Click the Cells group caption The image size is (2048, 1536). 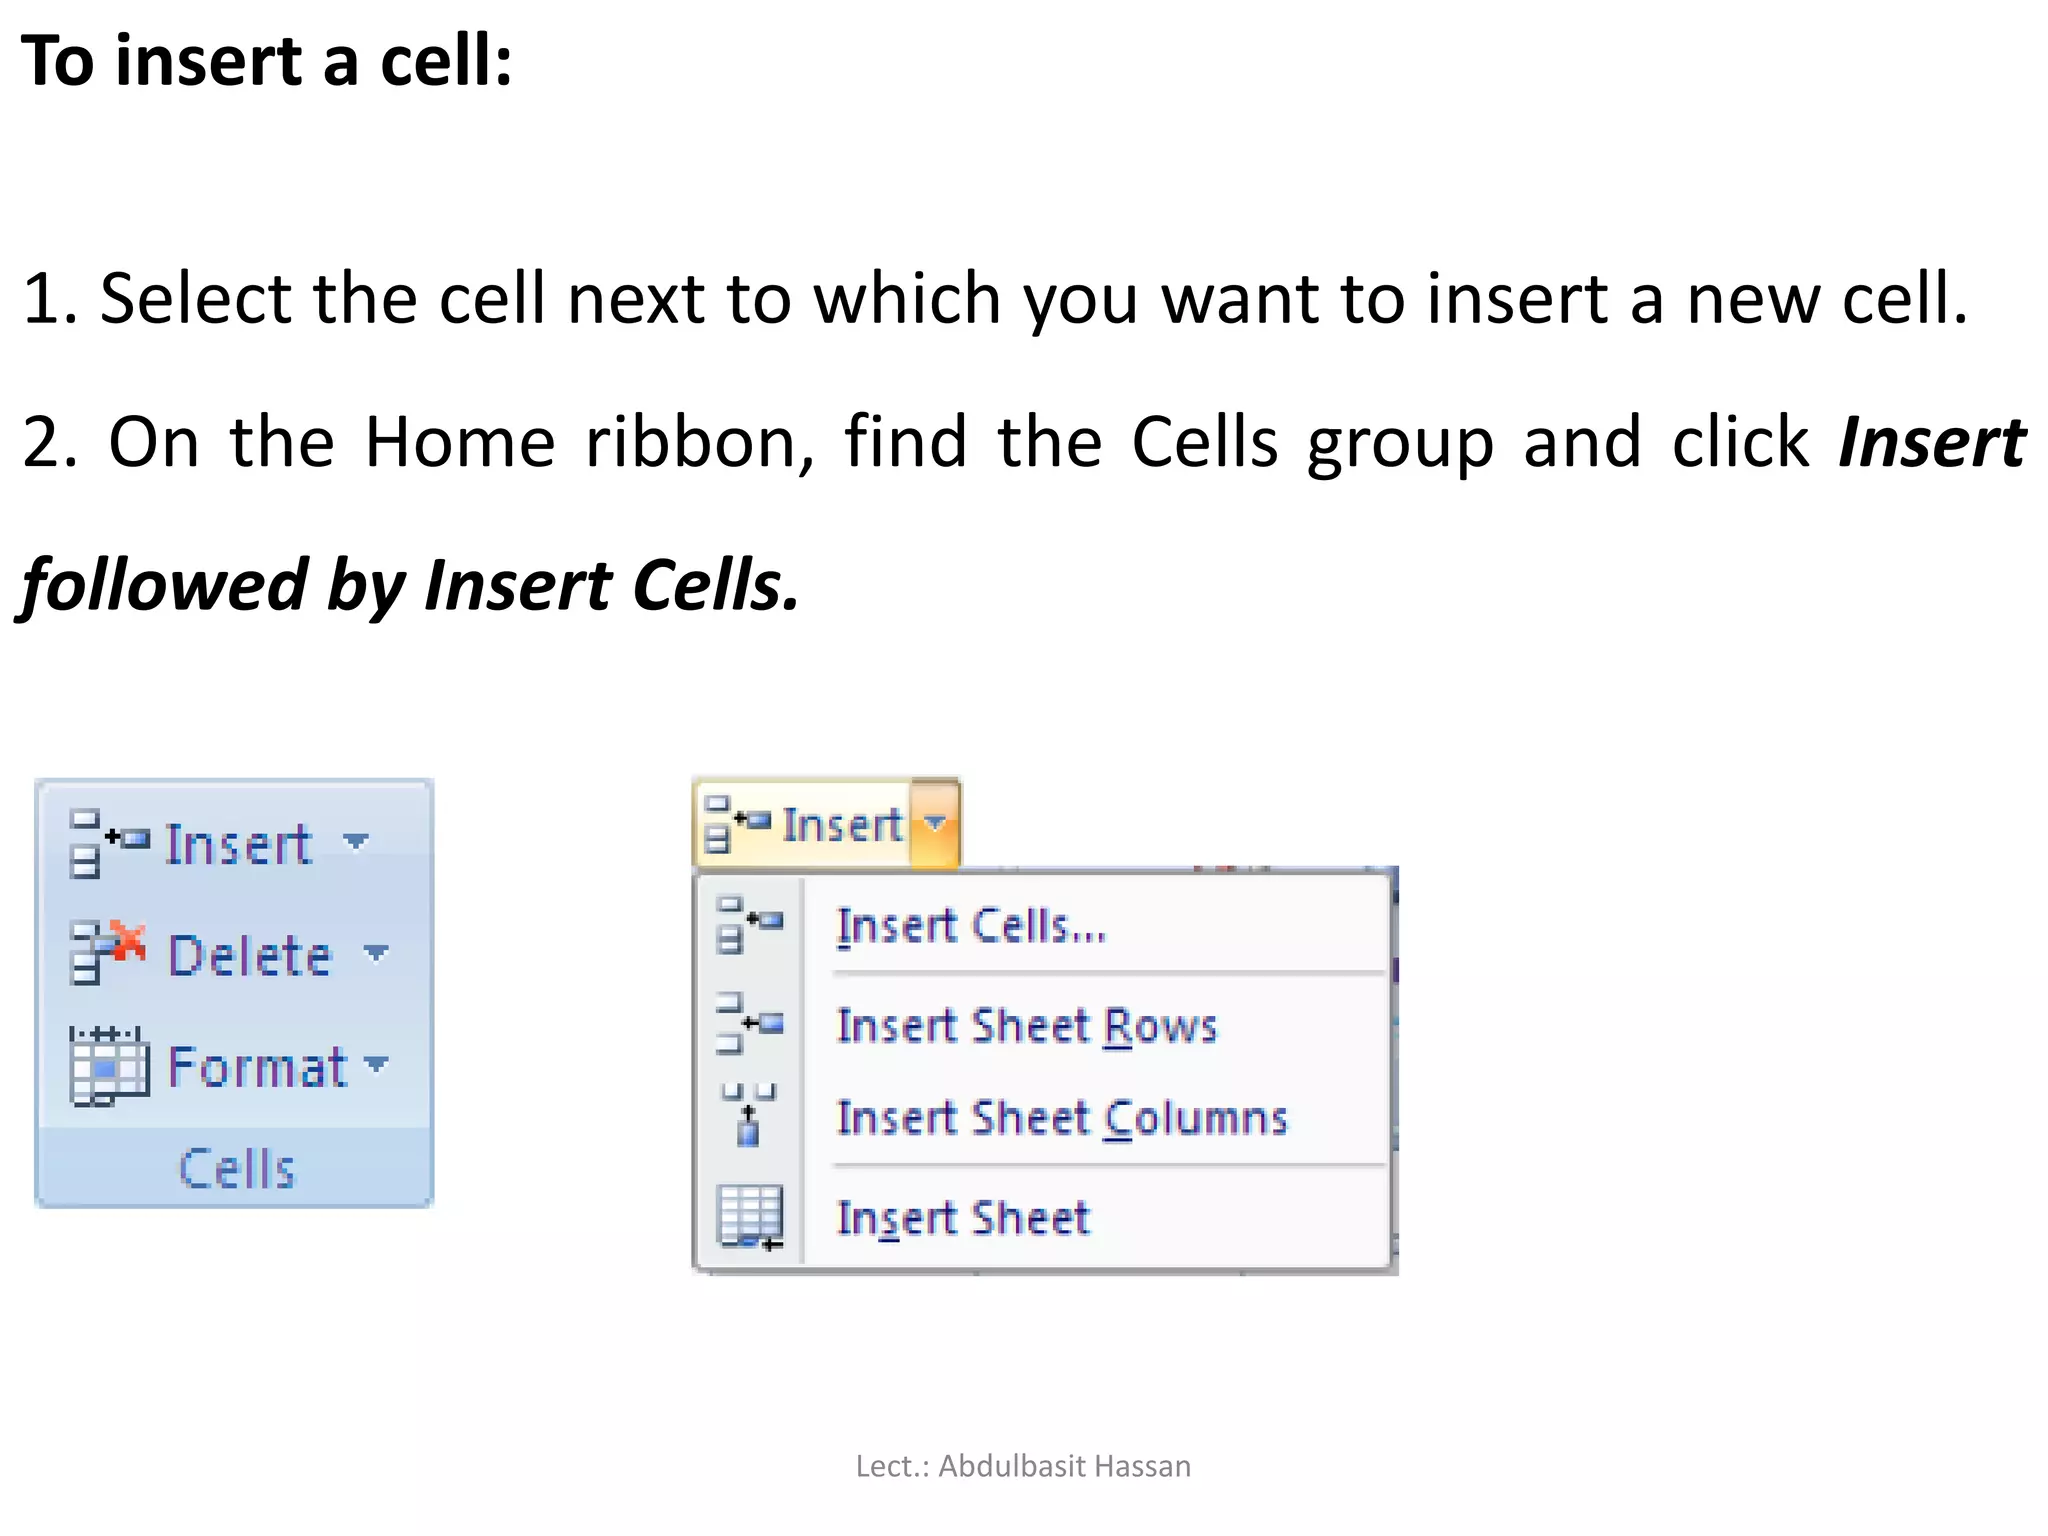point(237,1168)
